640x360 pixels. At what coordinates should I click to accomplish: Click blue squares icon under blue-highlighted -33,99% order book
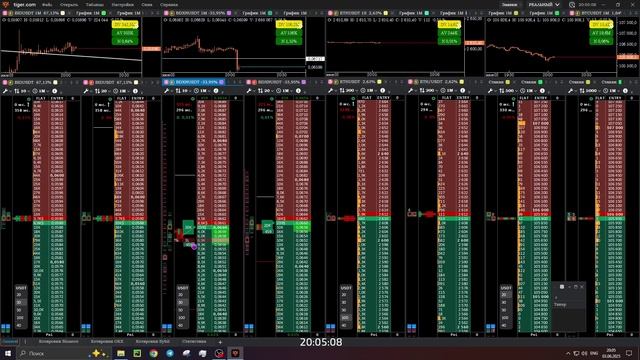point(167,327)
